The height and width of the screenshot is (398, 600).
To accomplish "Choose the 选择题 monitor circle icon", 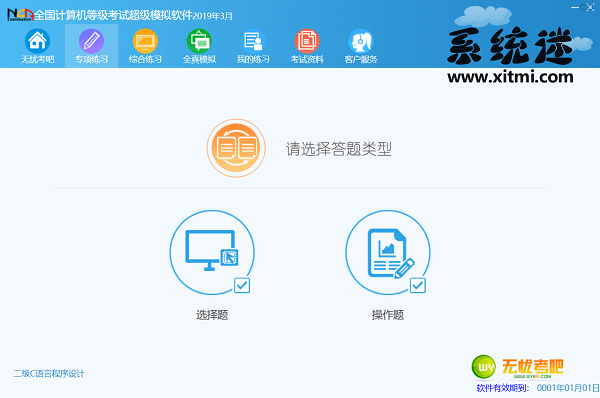I will 212,252.
